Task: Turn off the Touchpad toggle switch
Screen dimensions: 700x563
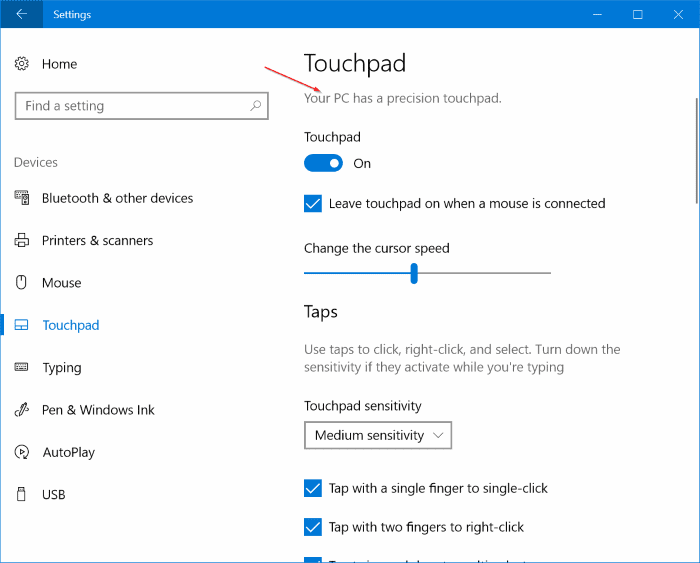Action: pos(323,163)
